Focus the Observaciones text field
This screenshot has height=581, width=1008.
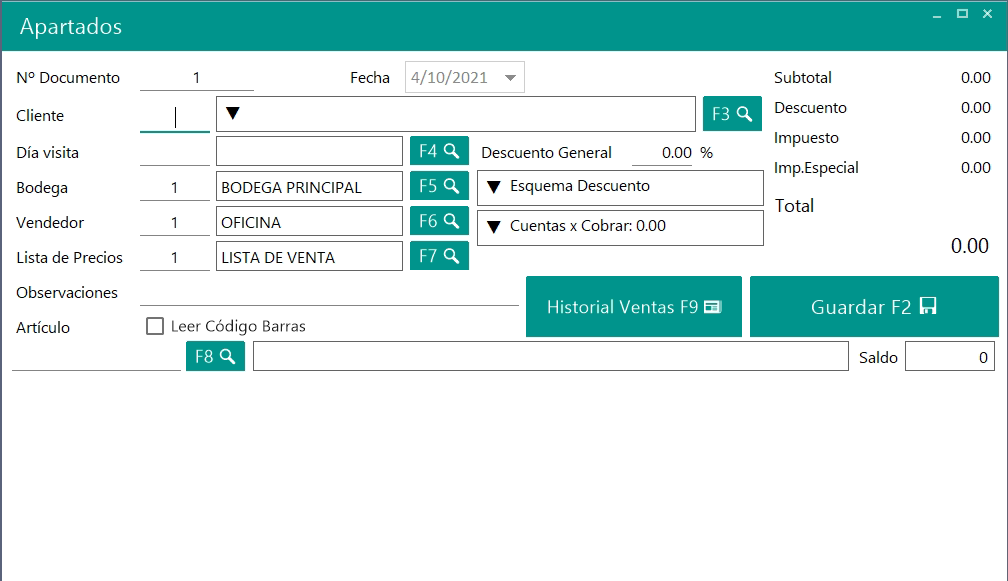[328, 293]
